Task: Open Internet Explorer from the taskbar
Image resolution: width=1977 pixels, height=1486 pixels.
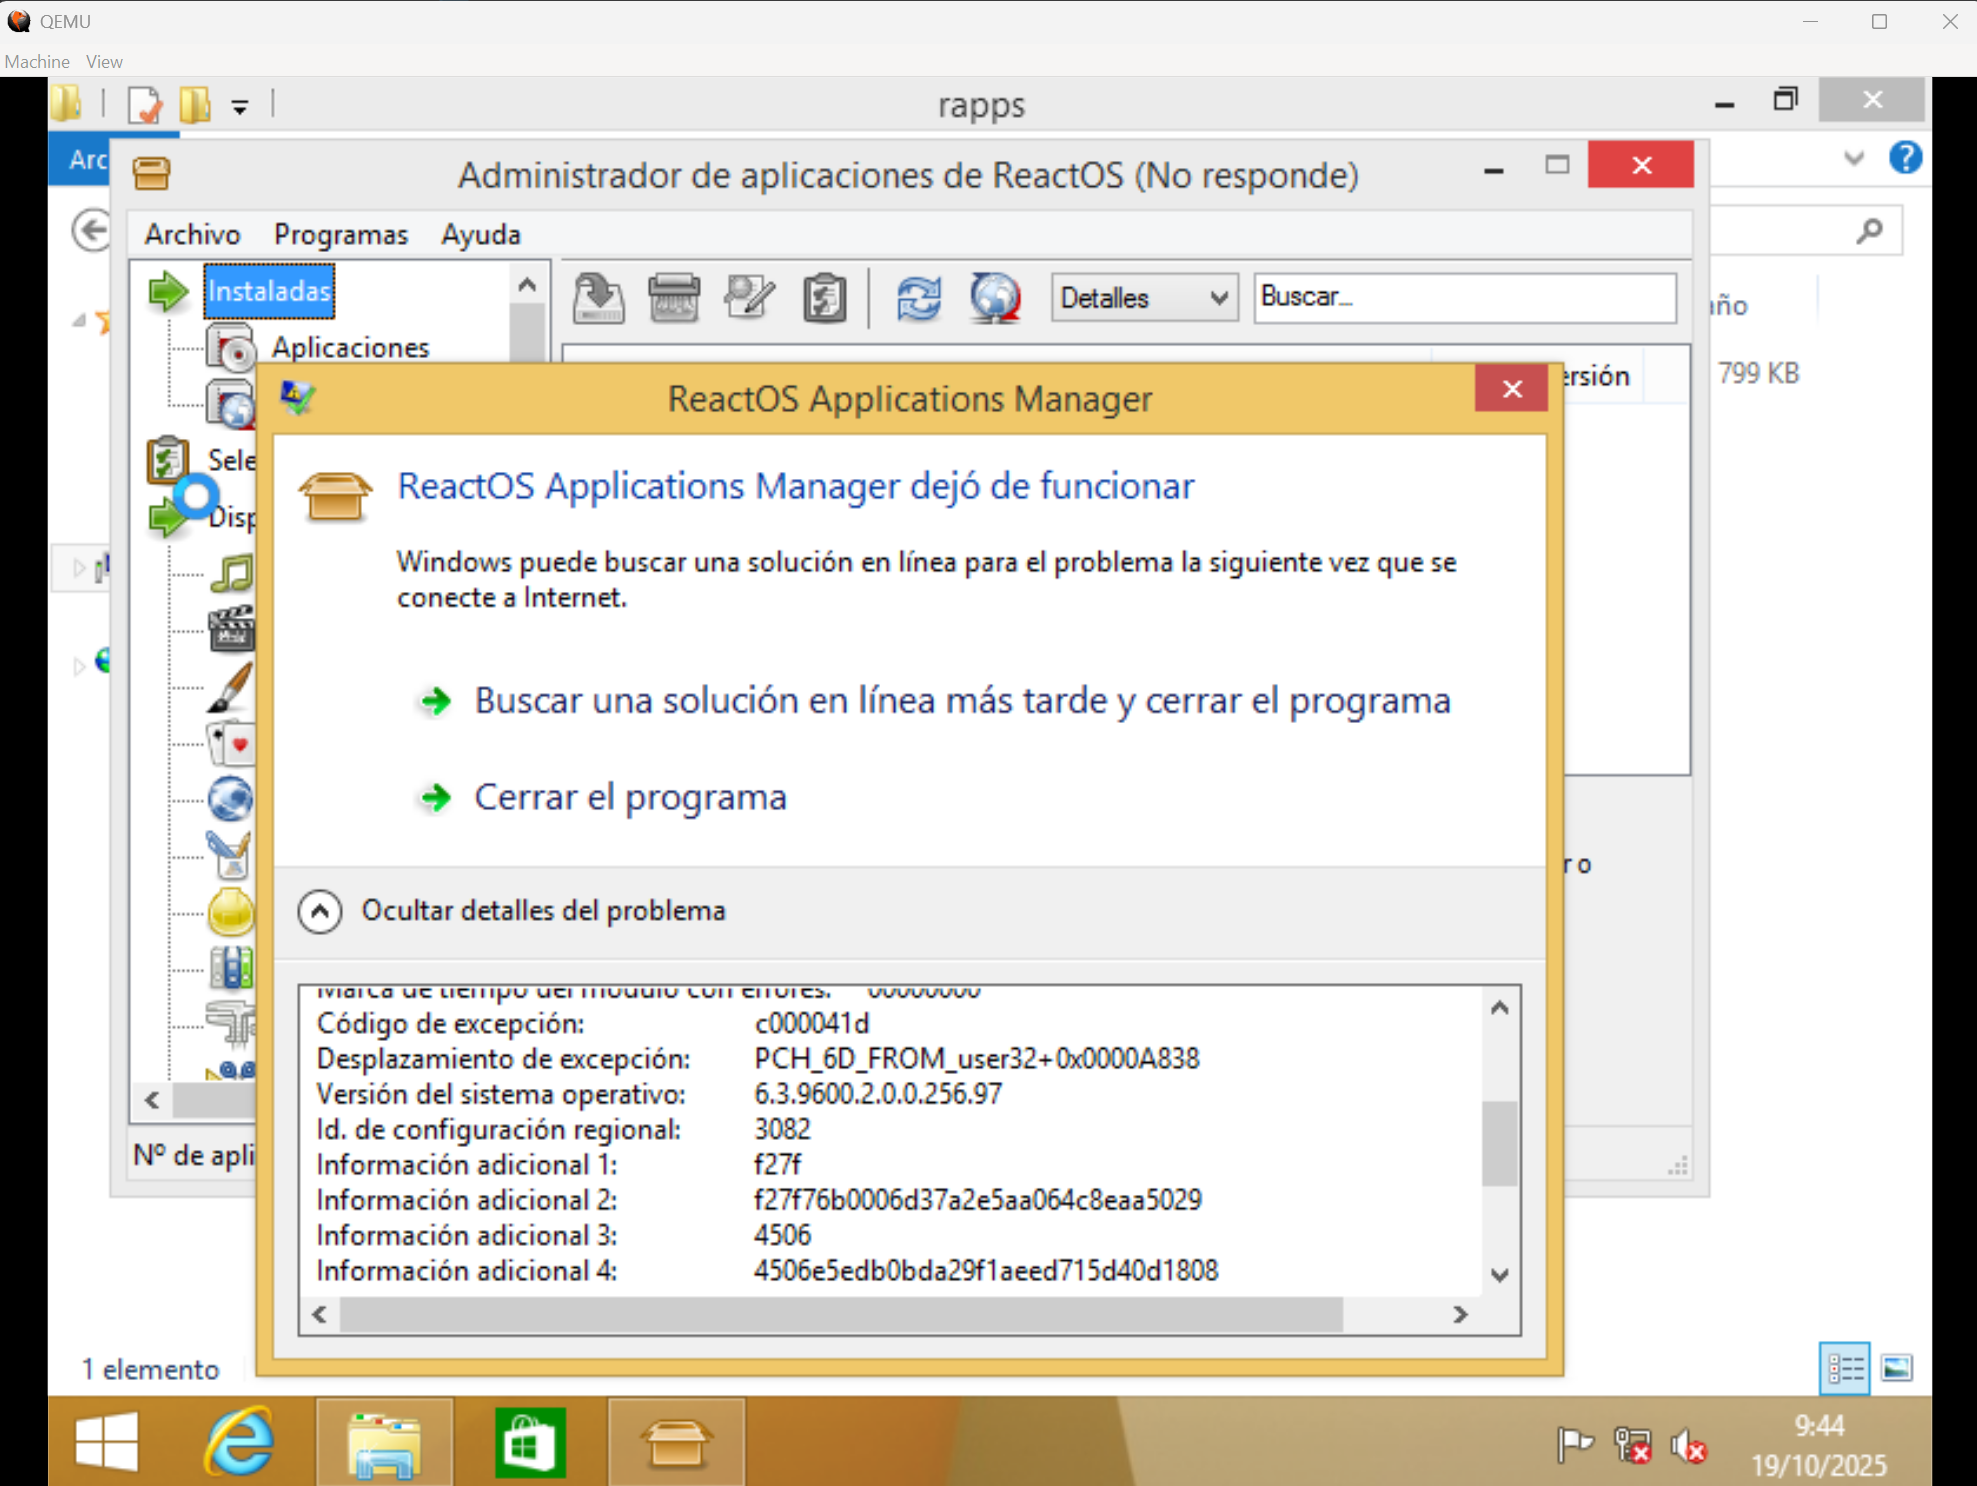Action: coord(238,1442)
